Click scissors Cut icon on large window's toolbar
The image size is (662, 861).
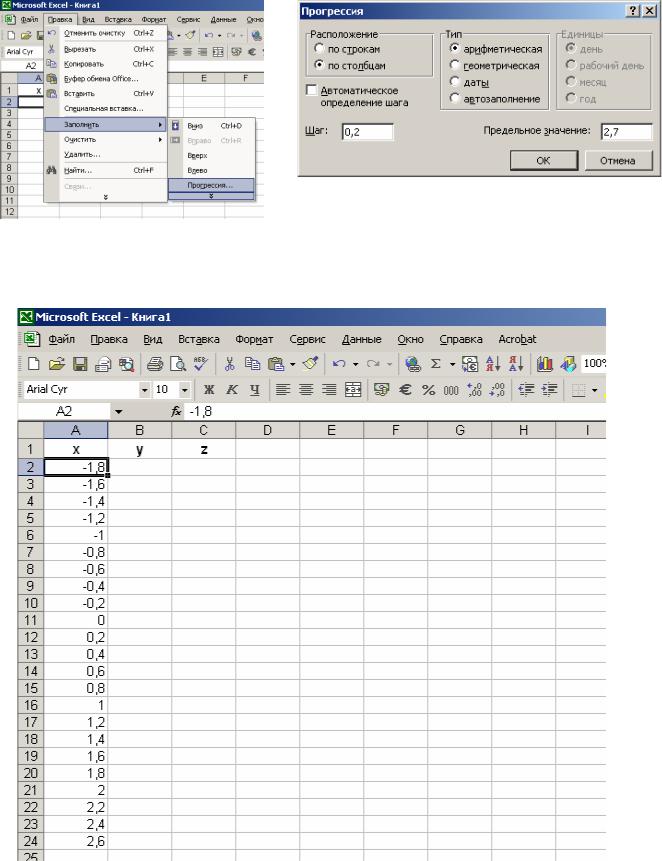pyautogui.click(x=230, y=364)
